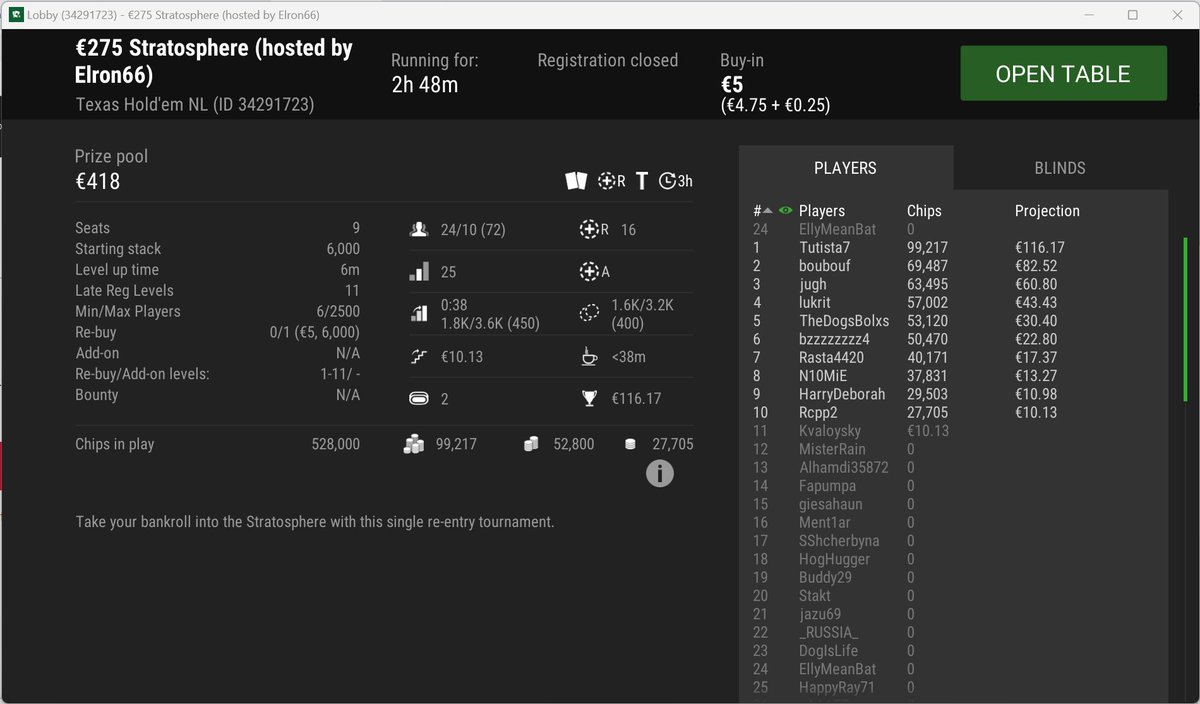Select eliminated player Alhamdi35872
The height and width of the screenshot is (704, 1200).
pos(844,467)
